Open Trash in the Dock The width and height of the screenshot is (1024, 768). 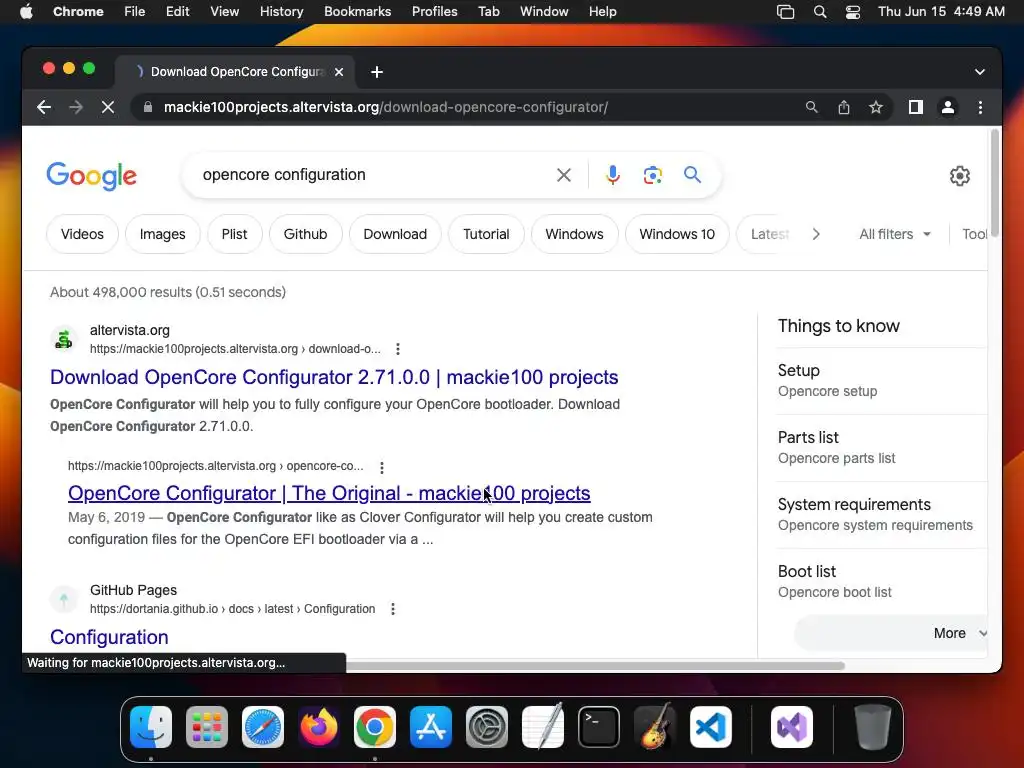(x=872, y=727)
